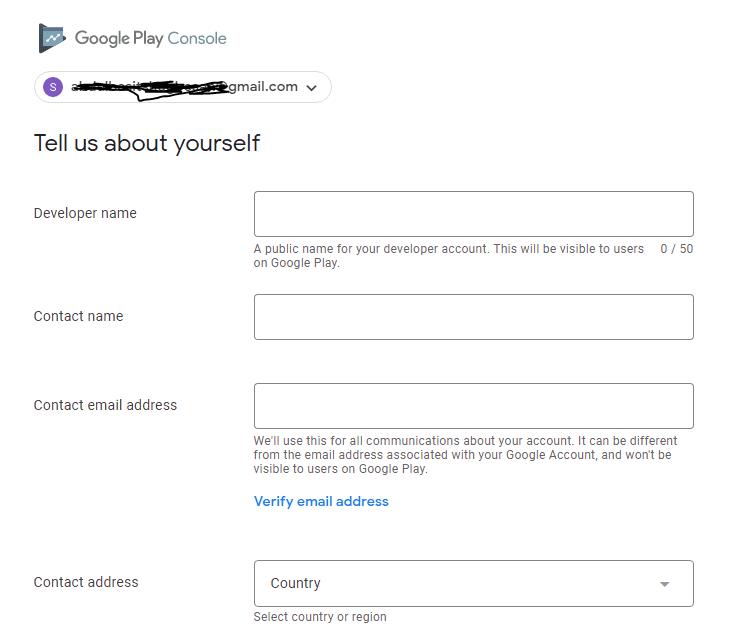Image resolution: width=730 pixels, height=633 pixels.
Task: Click the Select country or region hint
Action: (x=320, y=617)
